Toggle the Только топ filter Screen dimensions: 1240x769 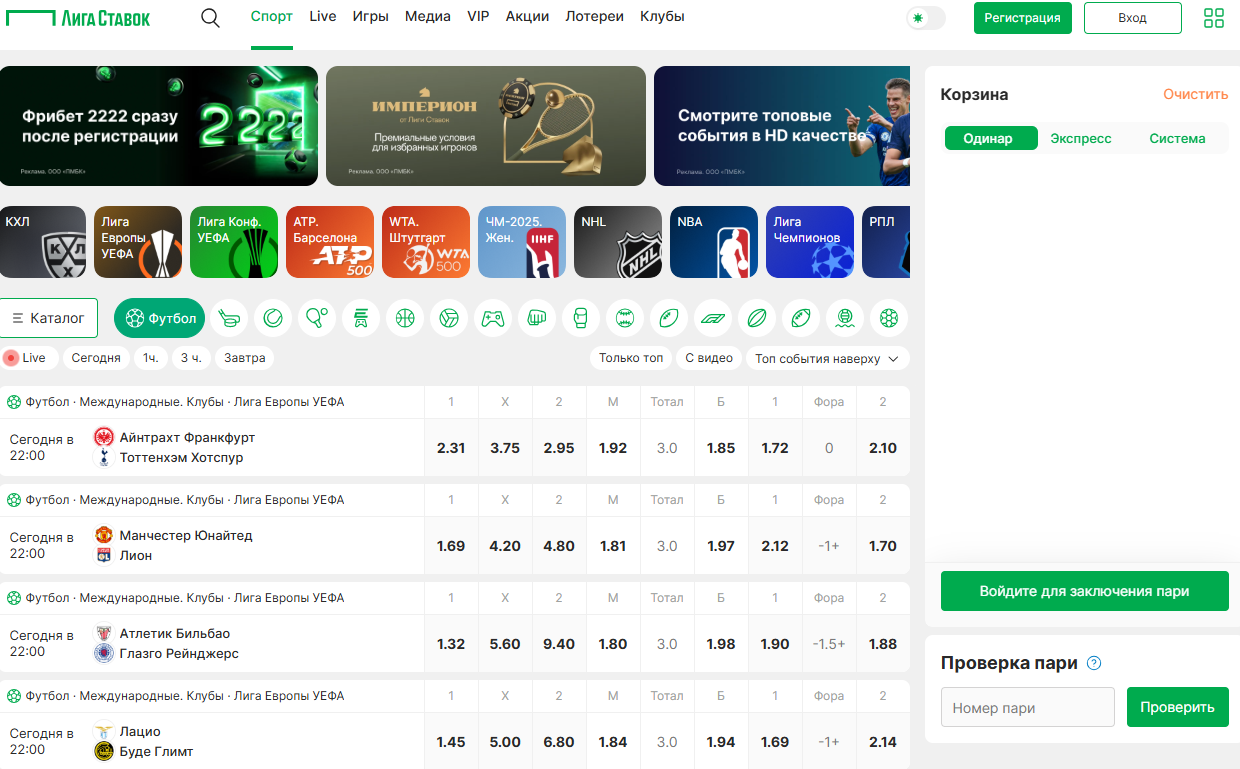(x=631, y=358)
